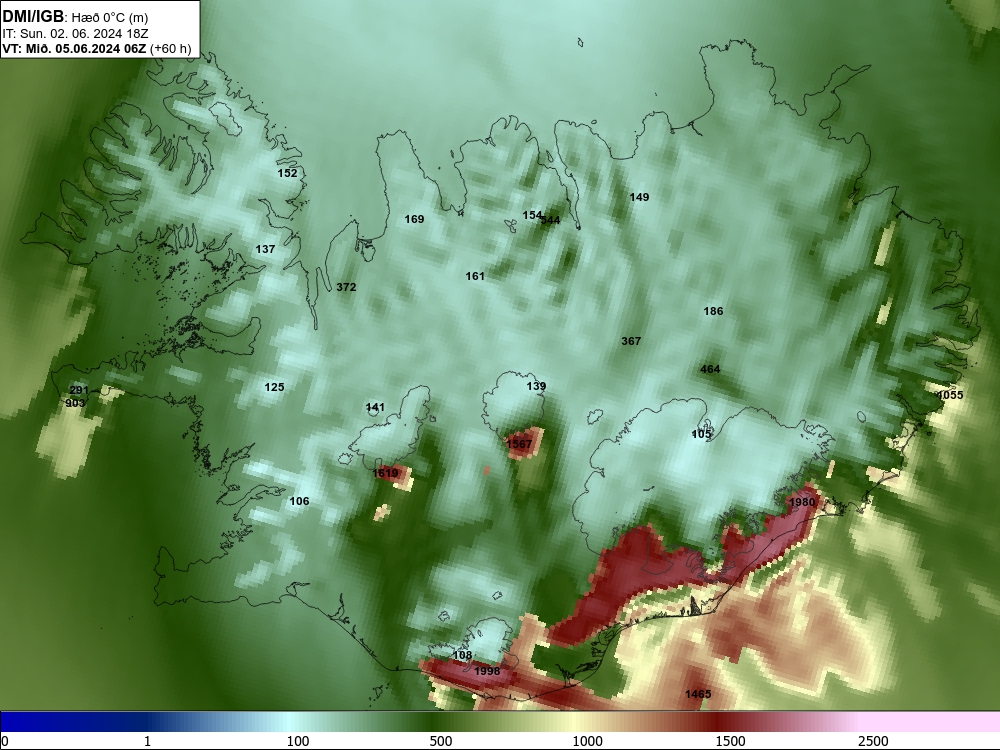Click the valid time line "VT: Mið. 05.06.2024 06Z"
This screenshot has height=750, width=1000.
pos(74,49)
